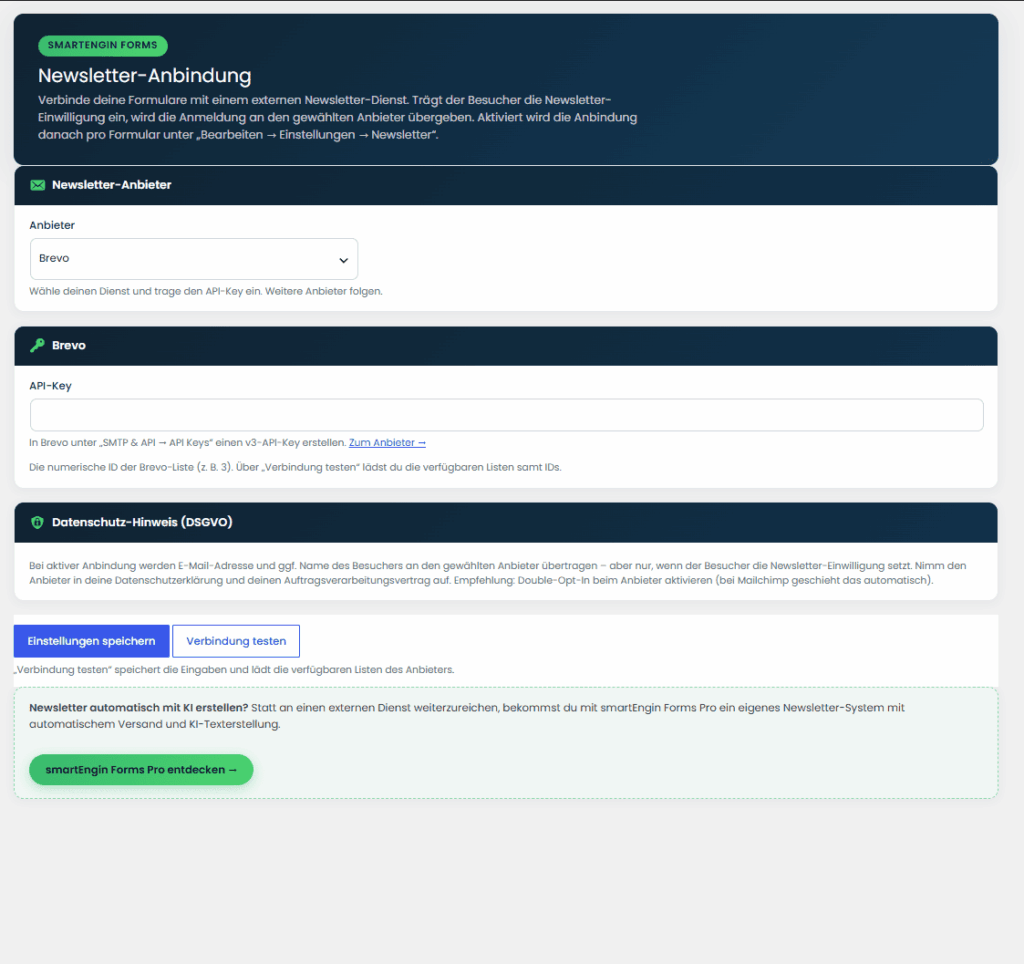Click the key icon in Brevo header
The height and width of the screenshot is (964, 1024).
tap(37, 345)
